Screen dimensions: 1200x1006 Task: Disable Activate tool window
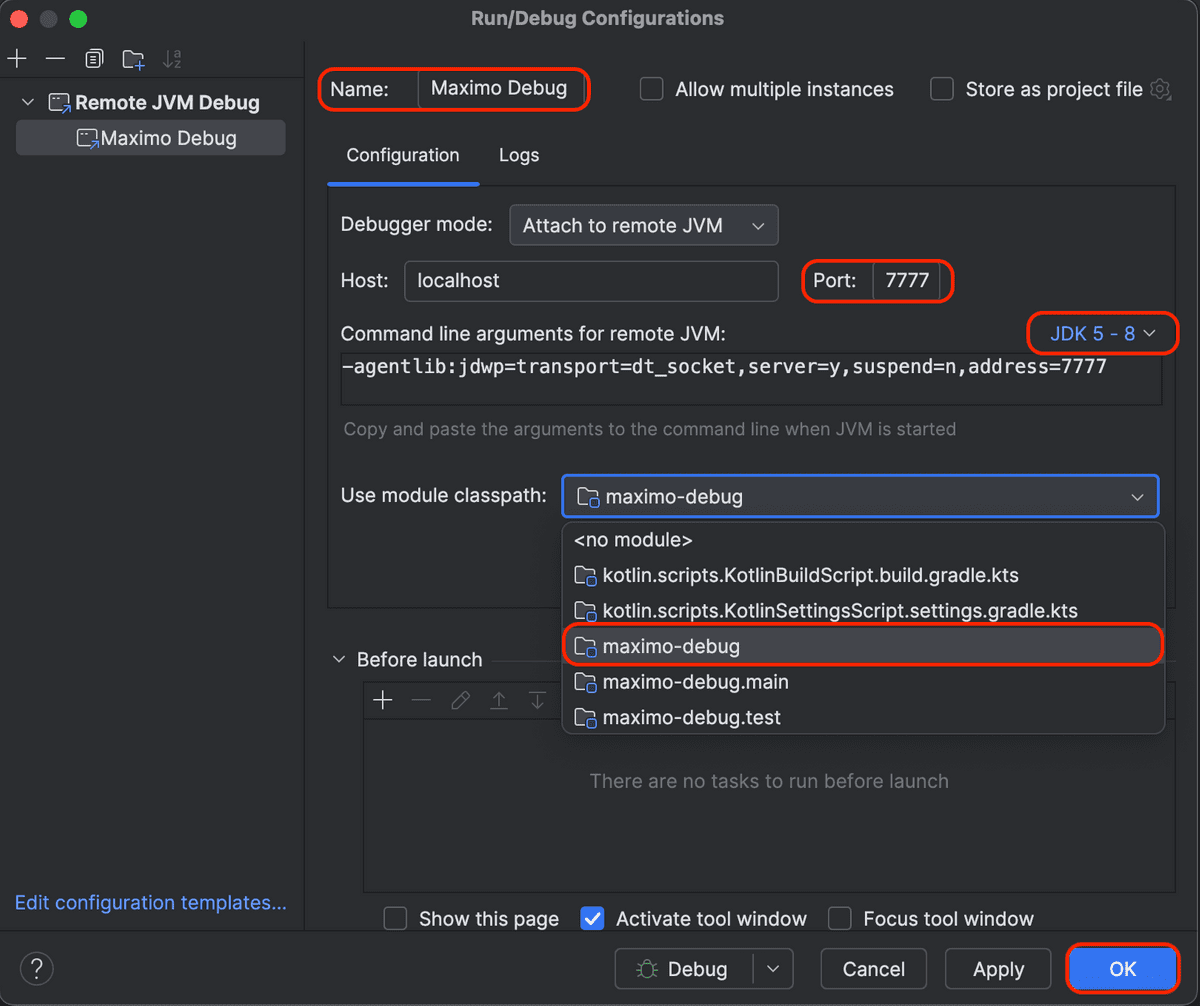[592, 918]
